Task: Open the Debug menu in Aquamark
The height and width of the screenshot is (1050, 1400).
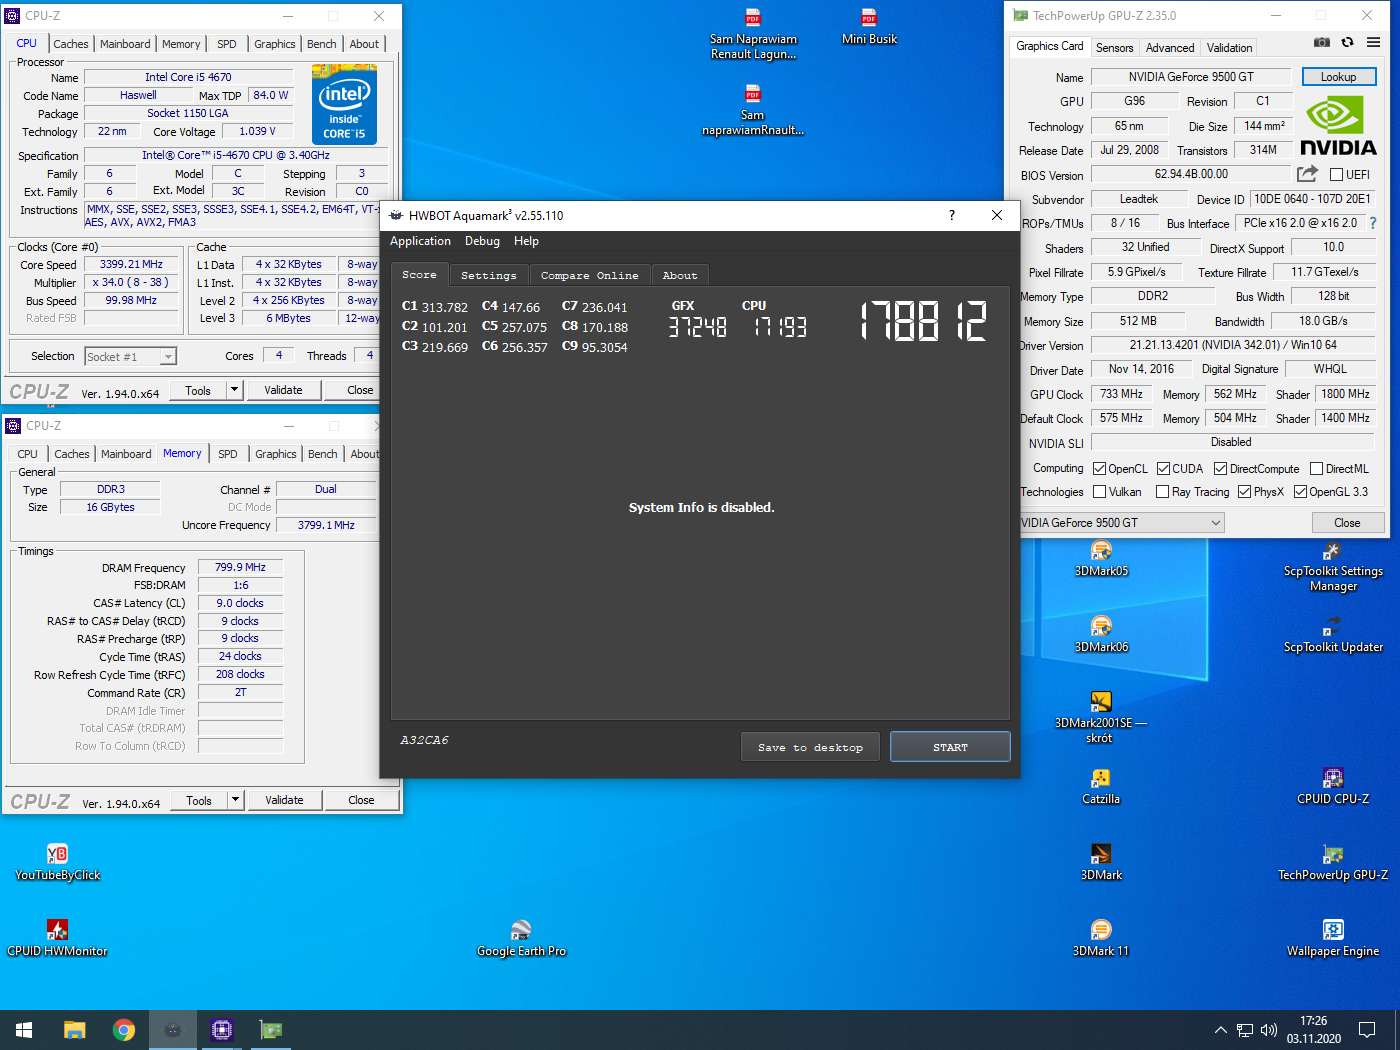Action: 482,241
